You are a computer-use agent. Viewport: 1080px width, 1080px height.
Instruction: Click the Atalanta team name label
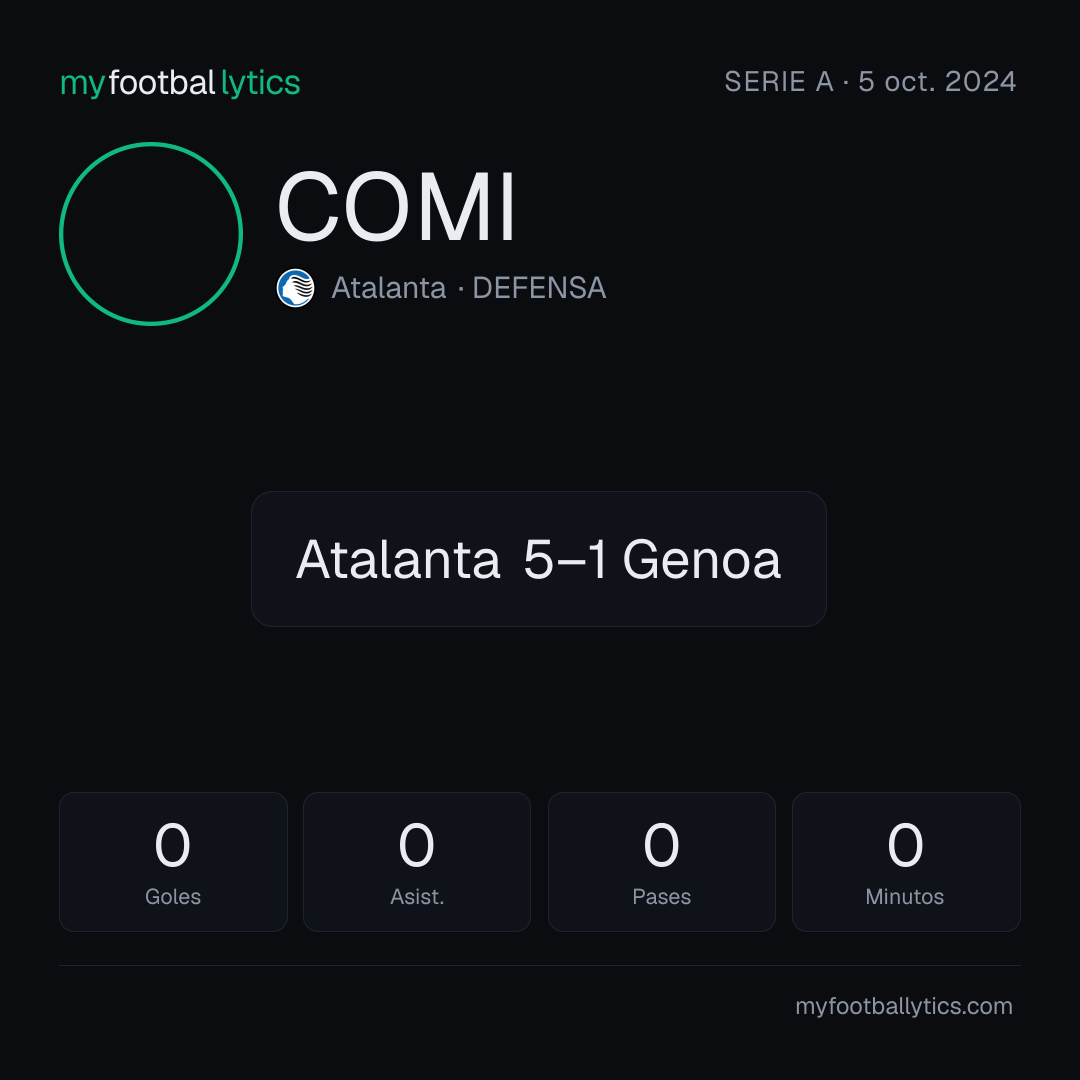pyautogui.click(x=388, y=288)
